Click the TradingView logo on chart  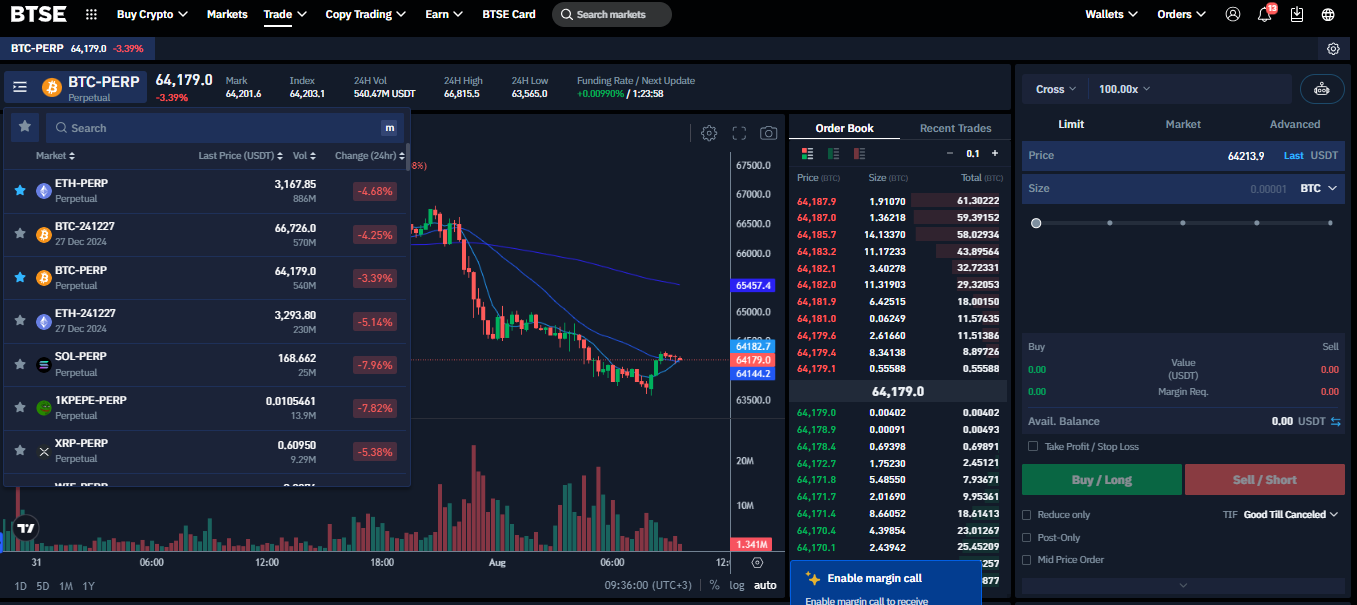26,527
